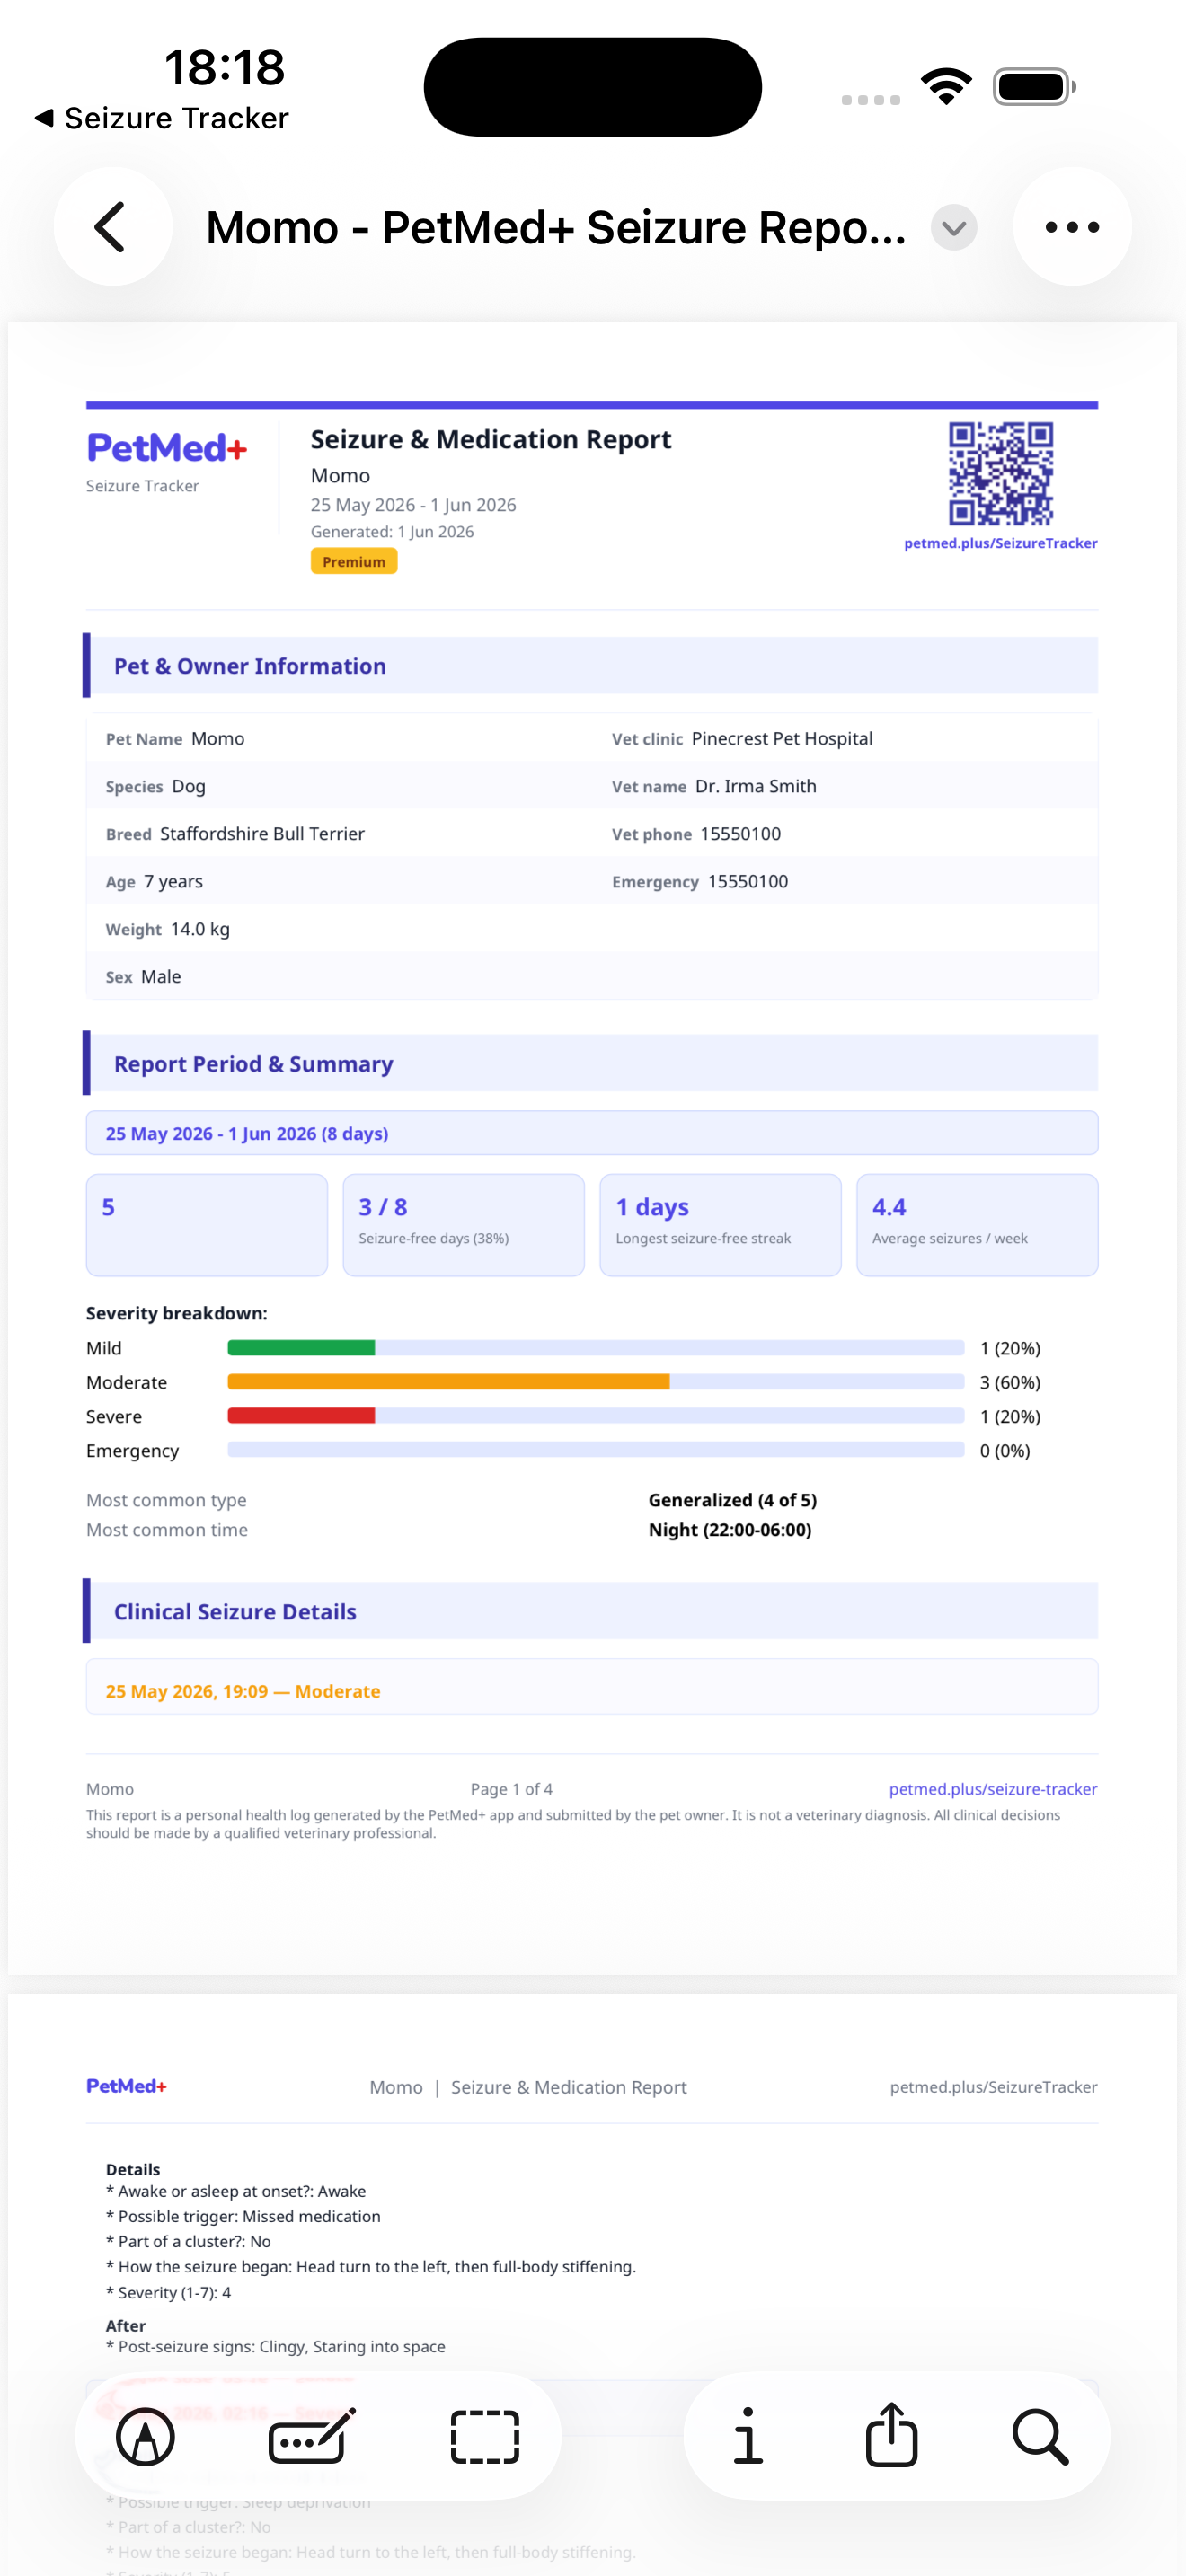Screen dimensions: 1186x2576
Task: Select the Vet phone 15550100 value
Action: point(740,834)
